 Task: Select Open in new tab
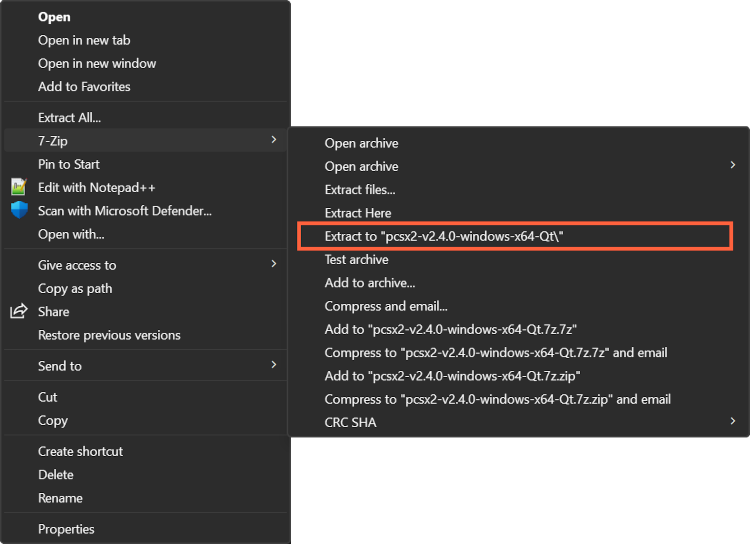click(x=145, y=40)
